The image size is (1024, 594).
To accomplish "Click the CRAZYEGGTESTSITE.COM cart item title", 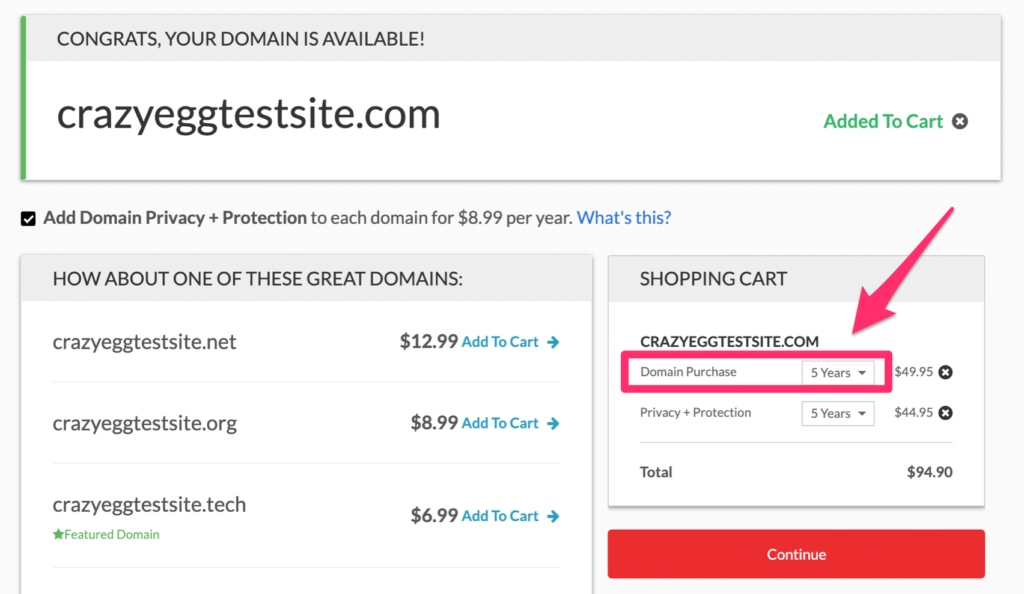I will tap(729, 341).
